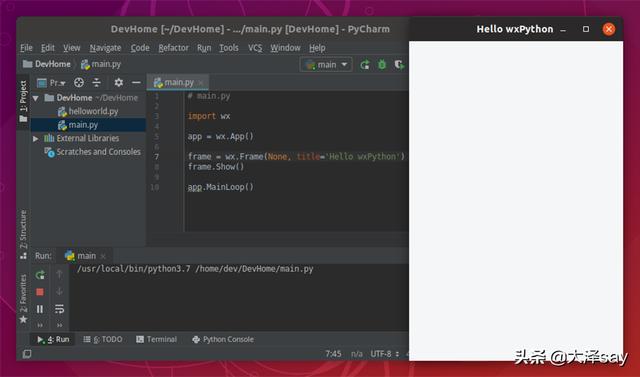The height and width of the screenshot is (377, 640).
Task: Open the File menu
Action: click(x=26, y=48)
